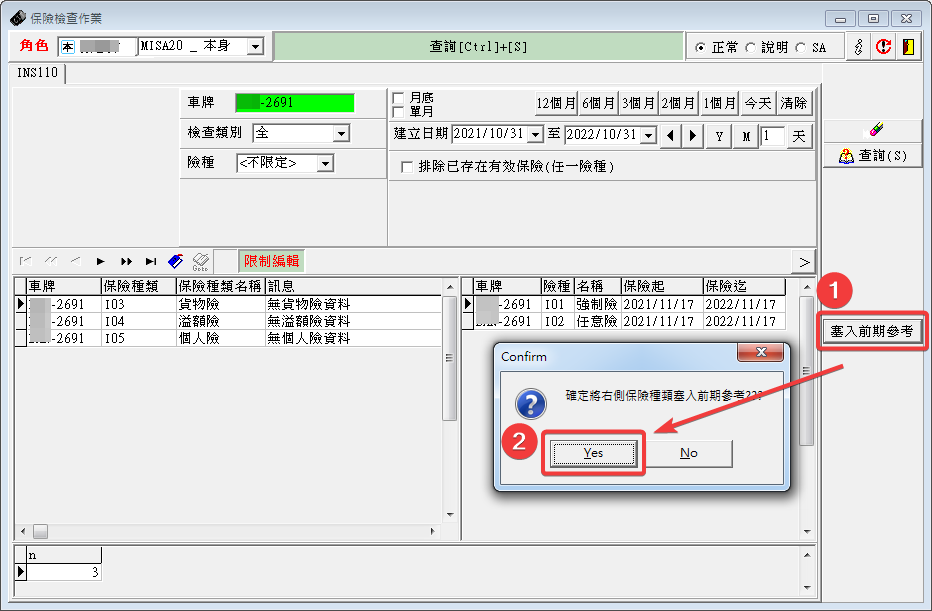Select the 說明 radio button
The image size is (932, 611).
(751, 47)
